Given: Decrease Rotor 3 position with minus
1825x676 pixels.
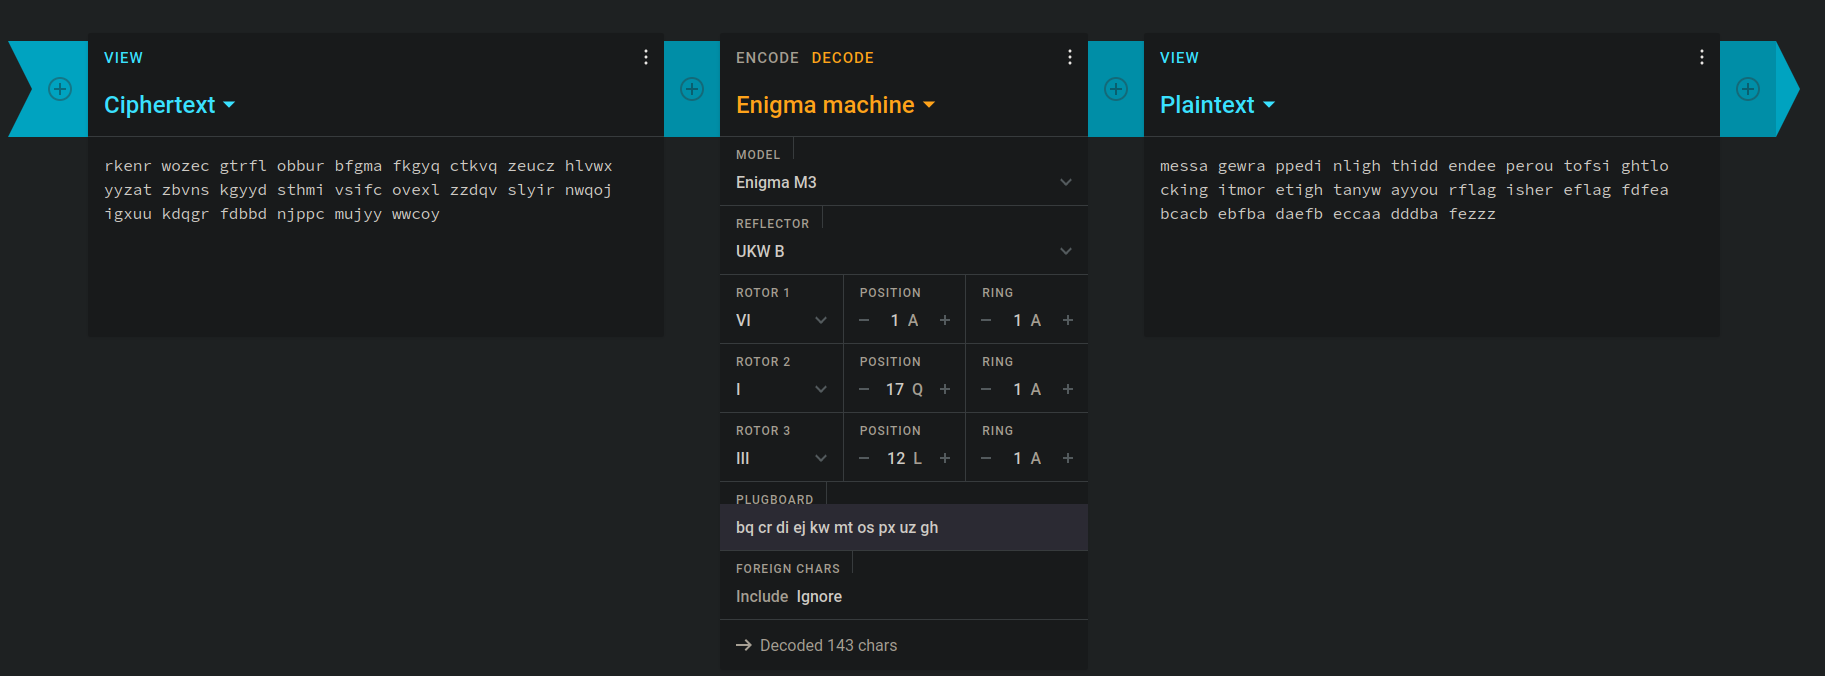Looking at the screenshot, I should (x=864, y=458).
